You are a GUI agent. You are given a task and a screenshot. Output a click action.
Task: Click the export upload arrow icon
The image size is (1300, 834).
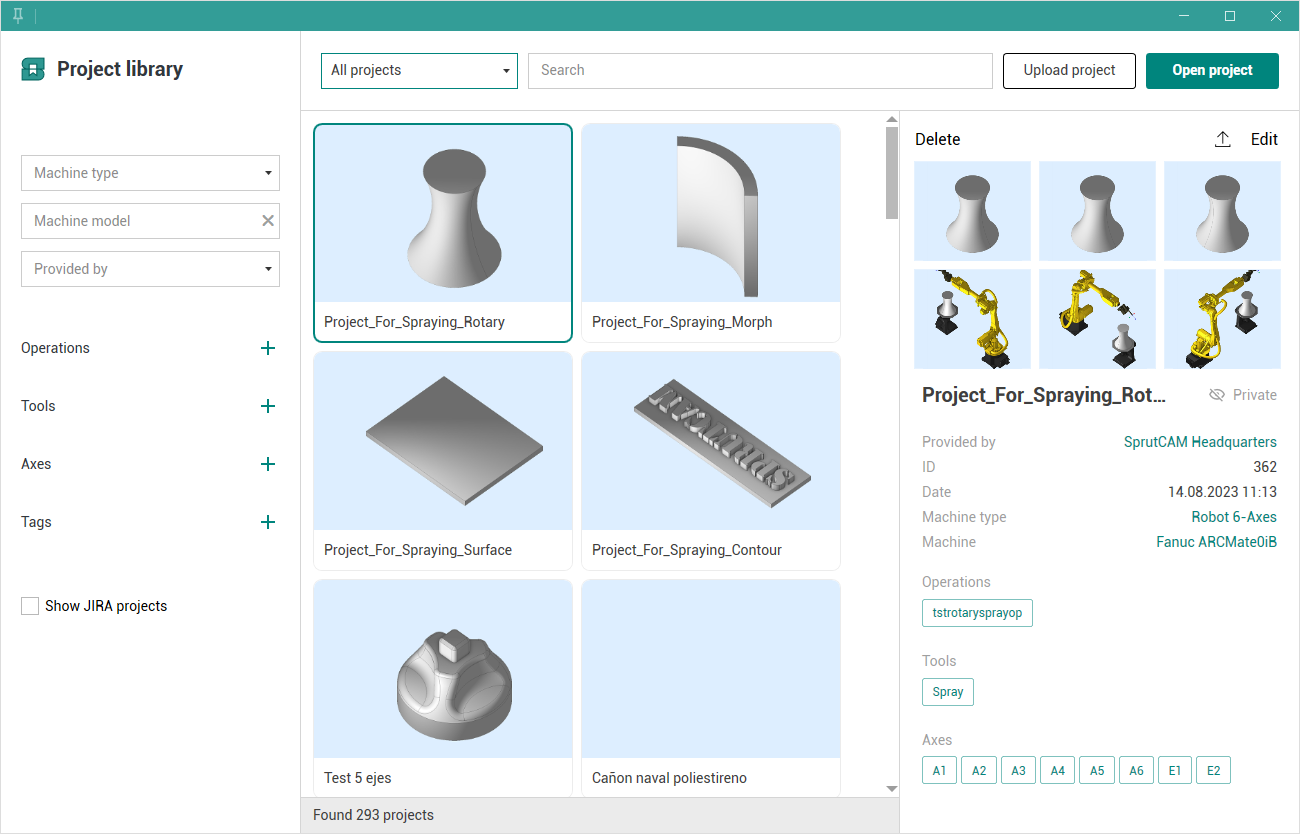[1222, 140]
